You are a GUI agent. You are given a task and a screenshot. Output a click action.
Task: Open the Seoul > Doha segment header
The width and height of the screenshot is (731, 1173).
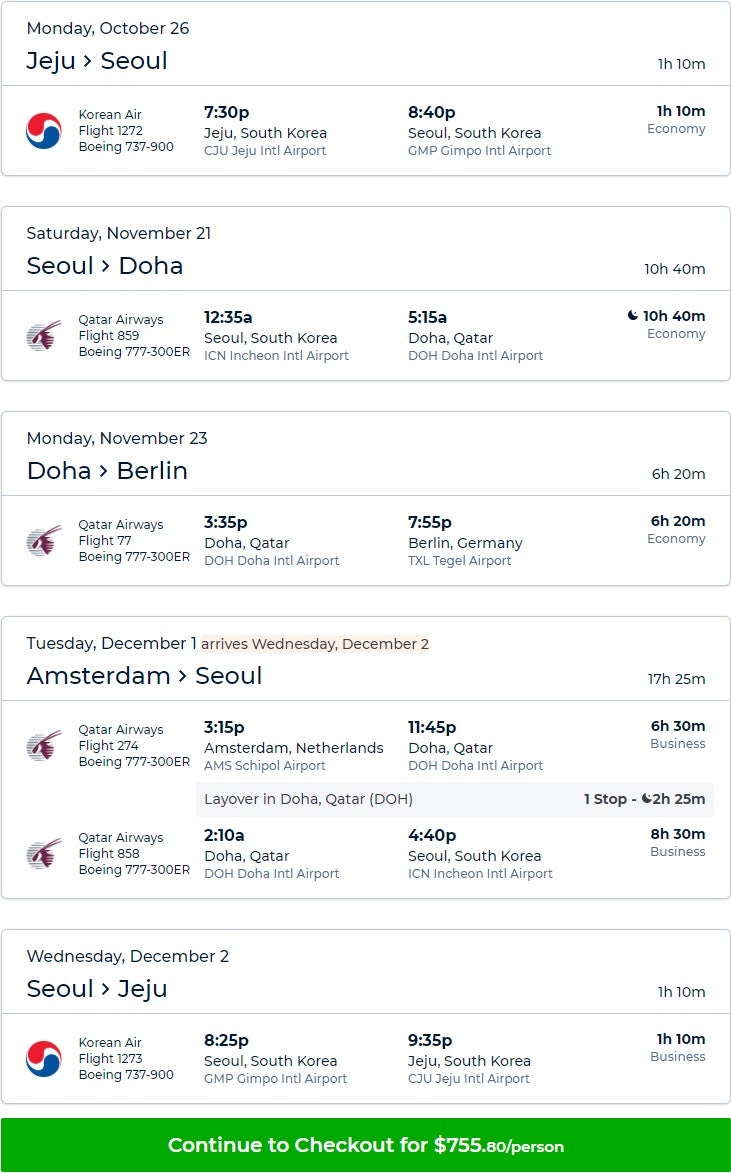[105, 266]
